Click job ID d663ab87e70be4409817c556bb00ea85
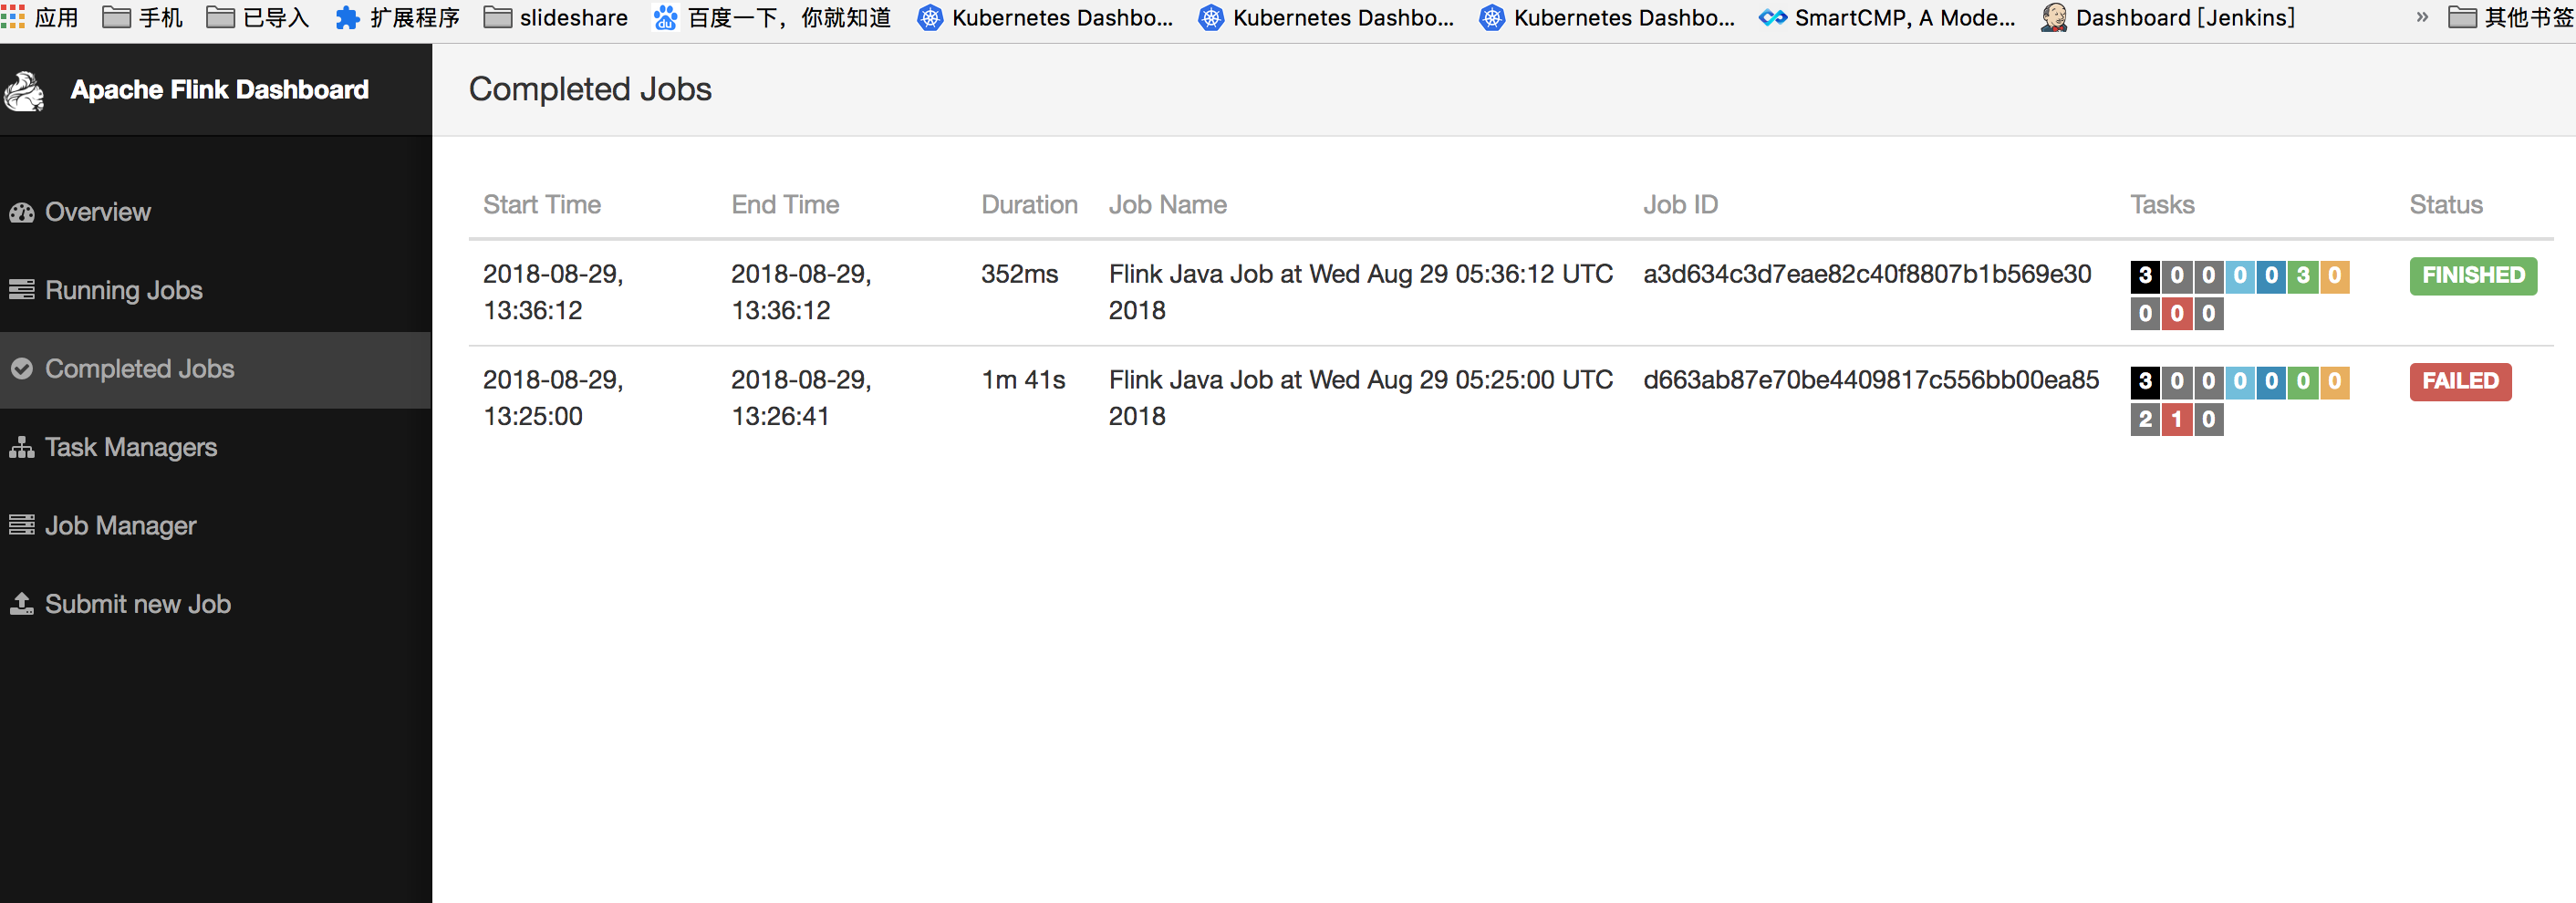 1871,380
